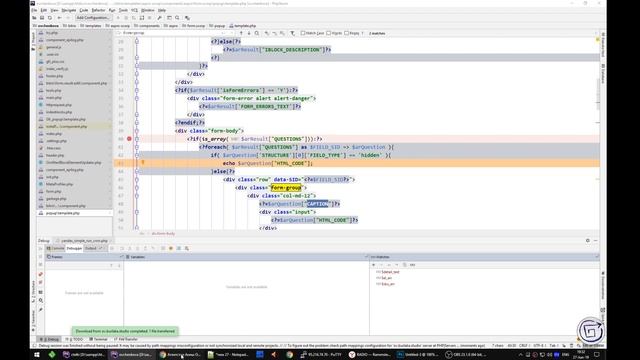
Task: Open the Refactor menu
Action: [98, 10]
